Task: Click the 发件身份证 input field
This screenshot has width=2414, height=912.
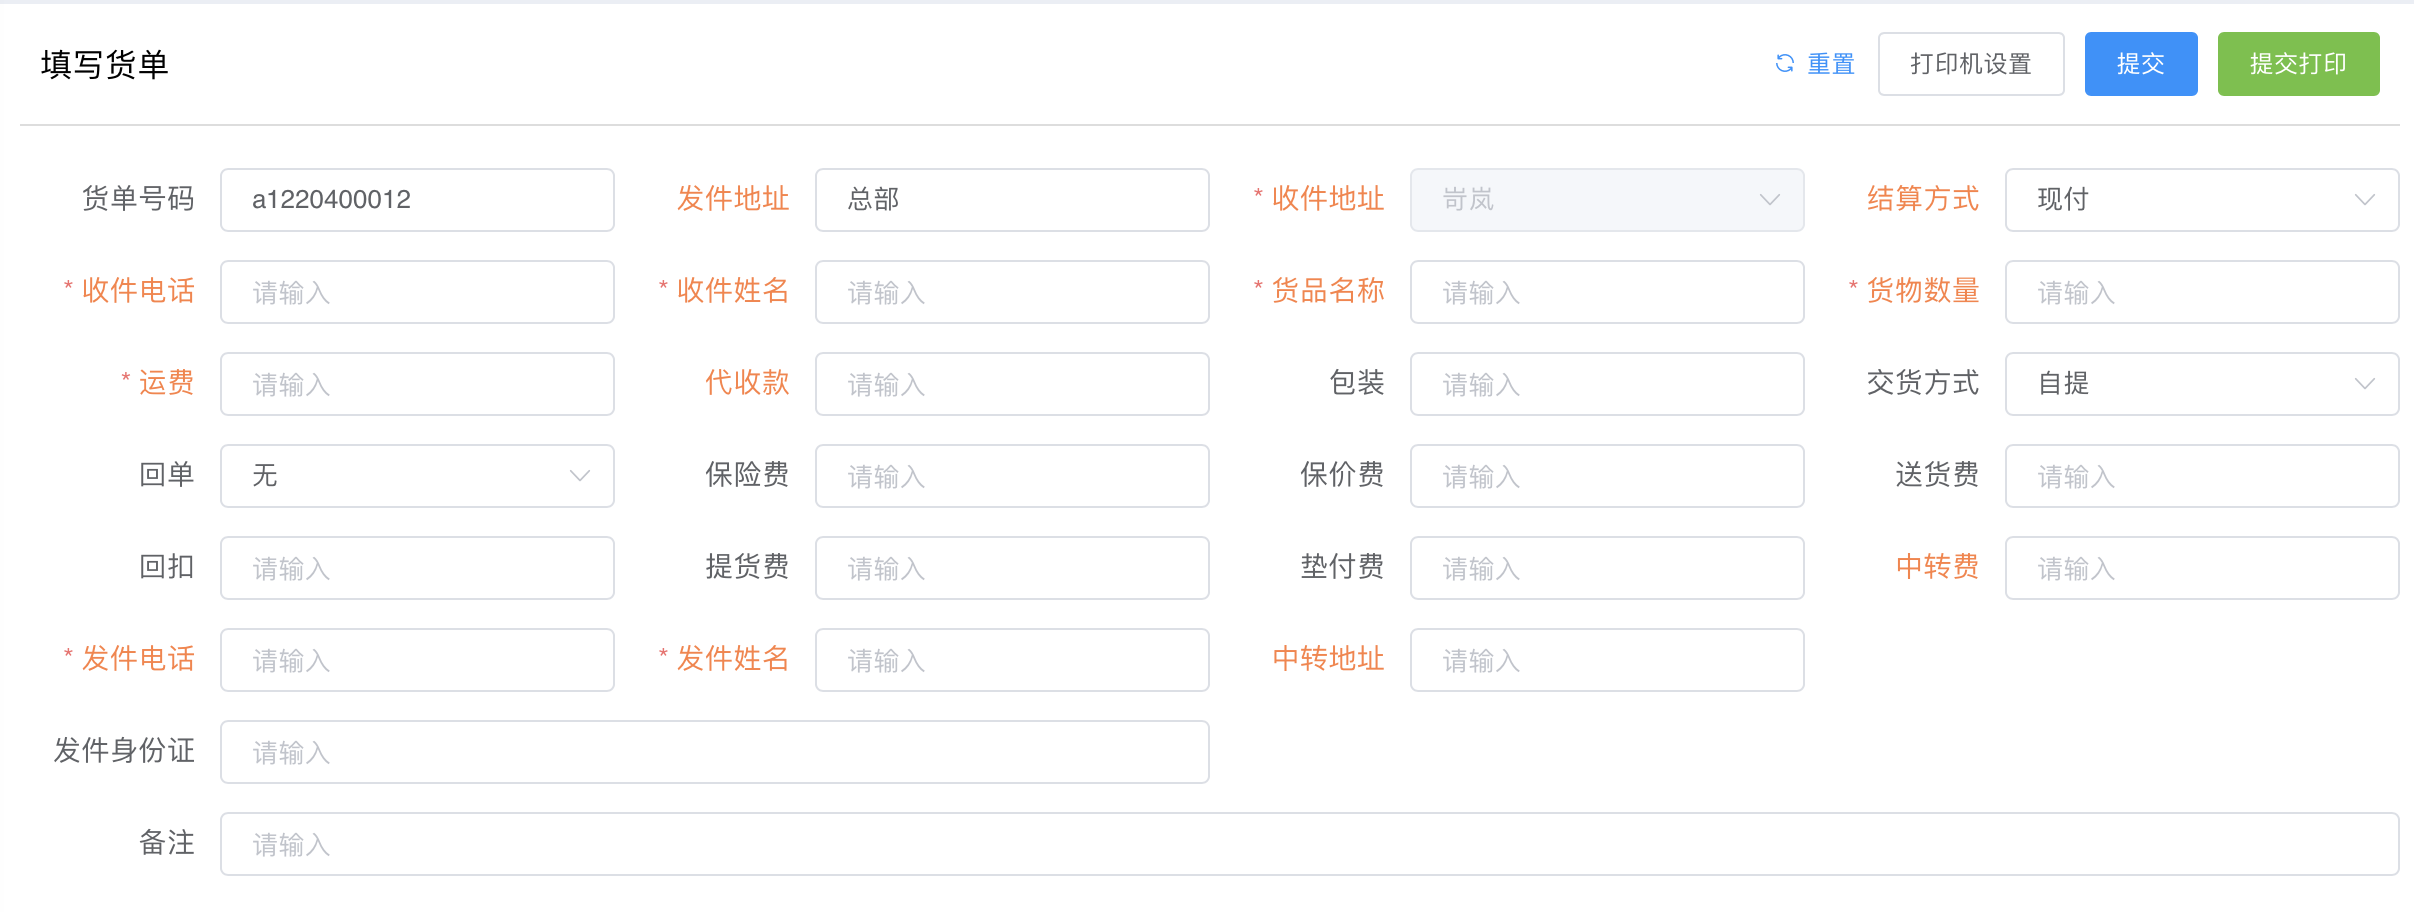Action: (x=715, y=752)
